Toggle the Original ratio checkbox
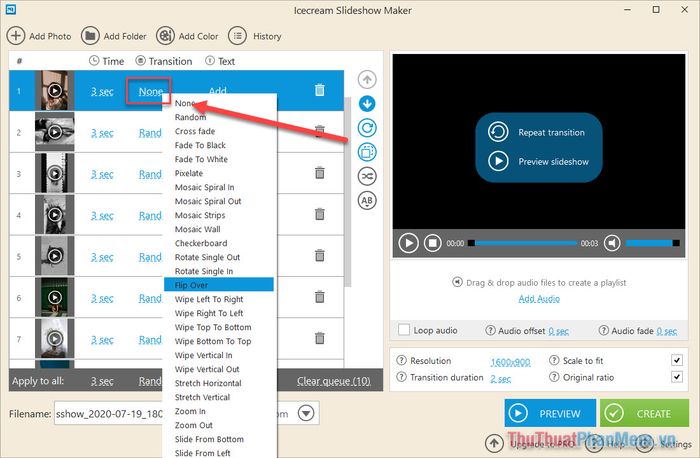Screen dimensions: 700x458 (677, 377)
